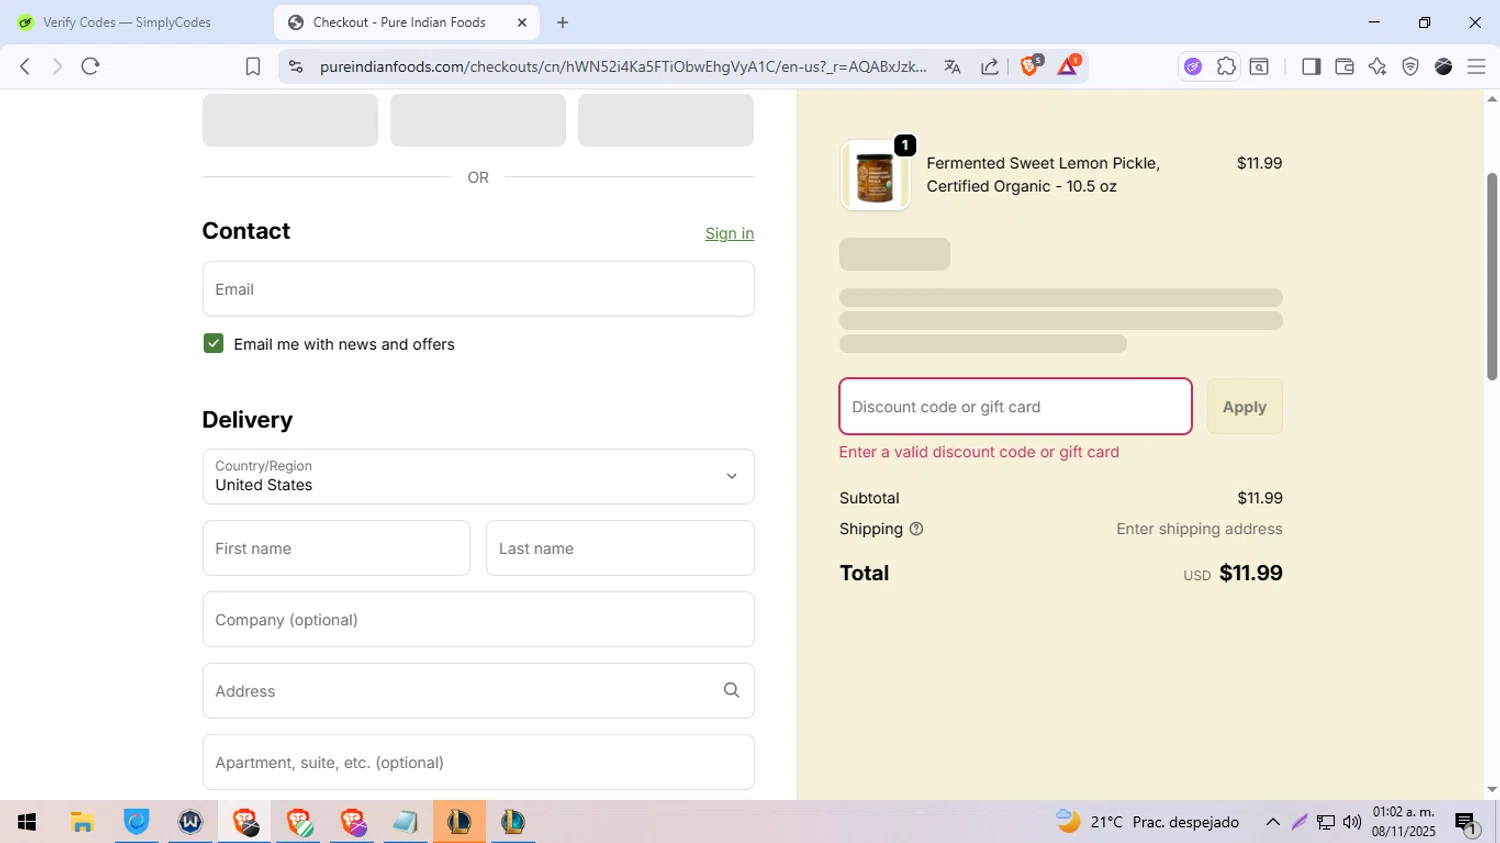1500x843 pixels.
Task: Open a new tab with plus button
Action: [x=563, y=22]
